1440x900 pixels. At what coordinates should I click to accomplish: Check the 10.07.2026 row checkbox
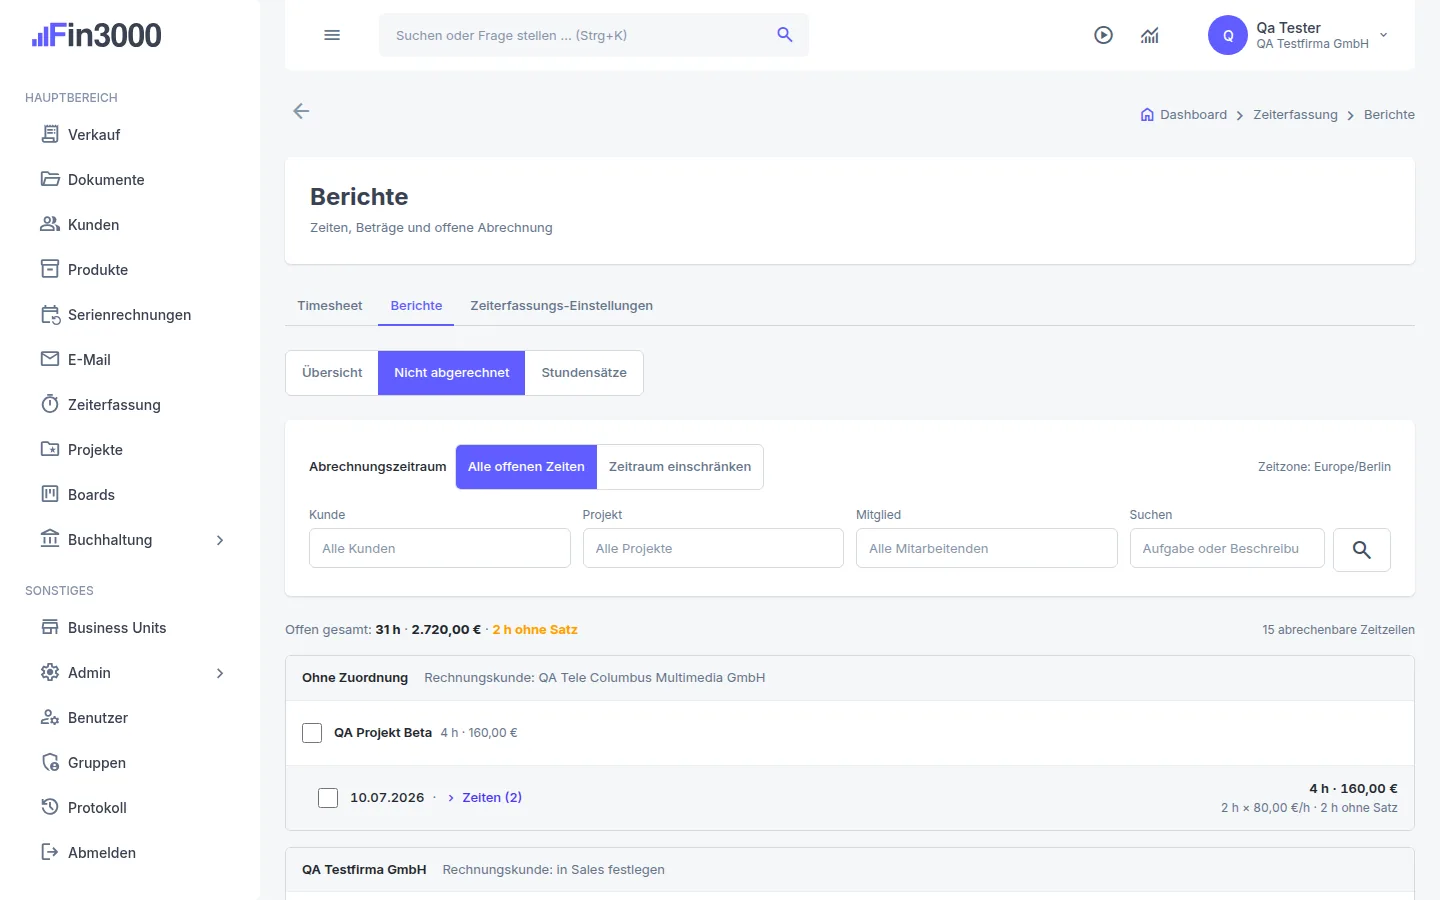328,798
